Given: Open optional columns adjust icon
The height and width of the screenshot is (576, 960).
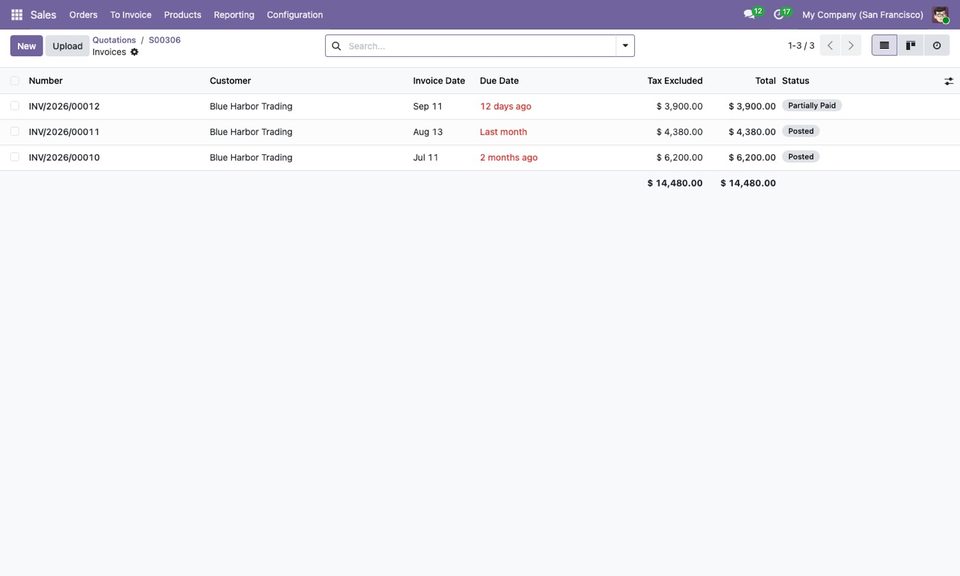Looking at the screenshot, I should [948, 81].
